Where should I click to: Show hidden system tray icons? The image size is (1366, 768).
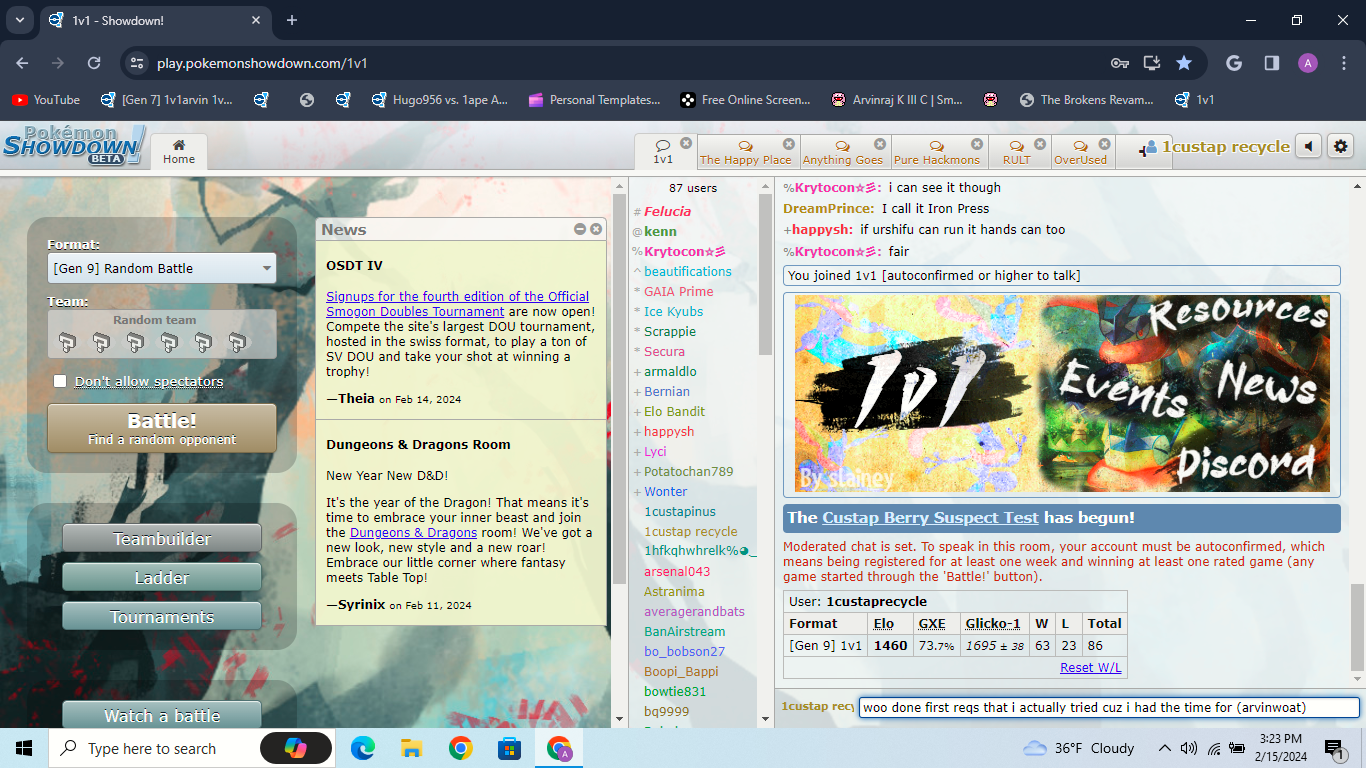(1164, 748)
